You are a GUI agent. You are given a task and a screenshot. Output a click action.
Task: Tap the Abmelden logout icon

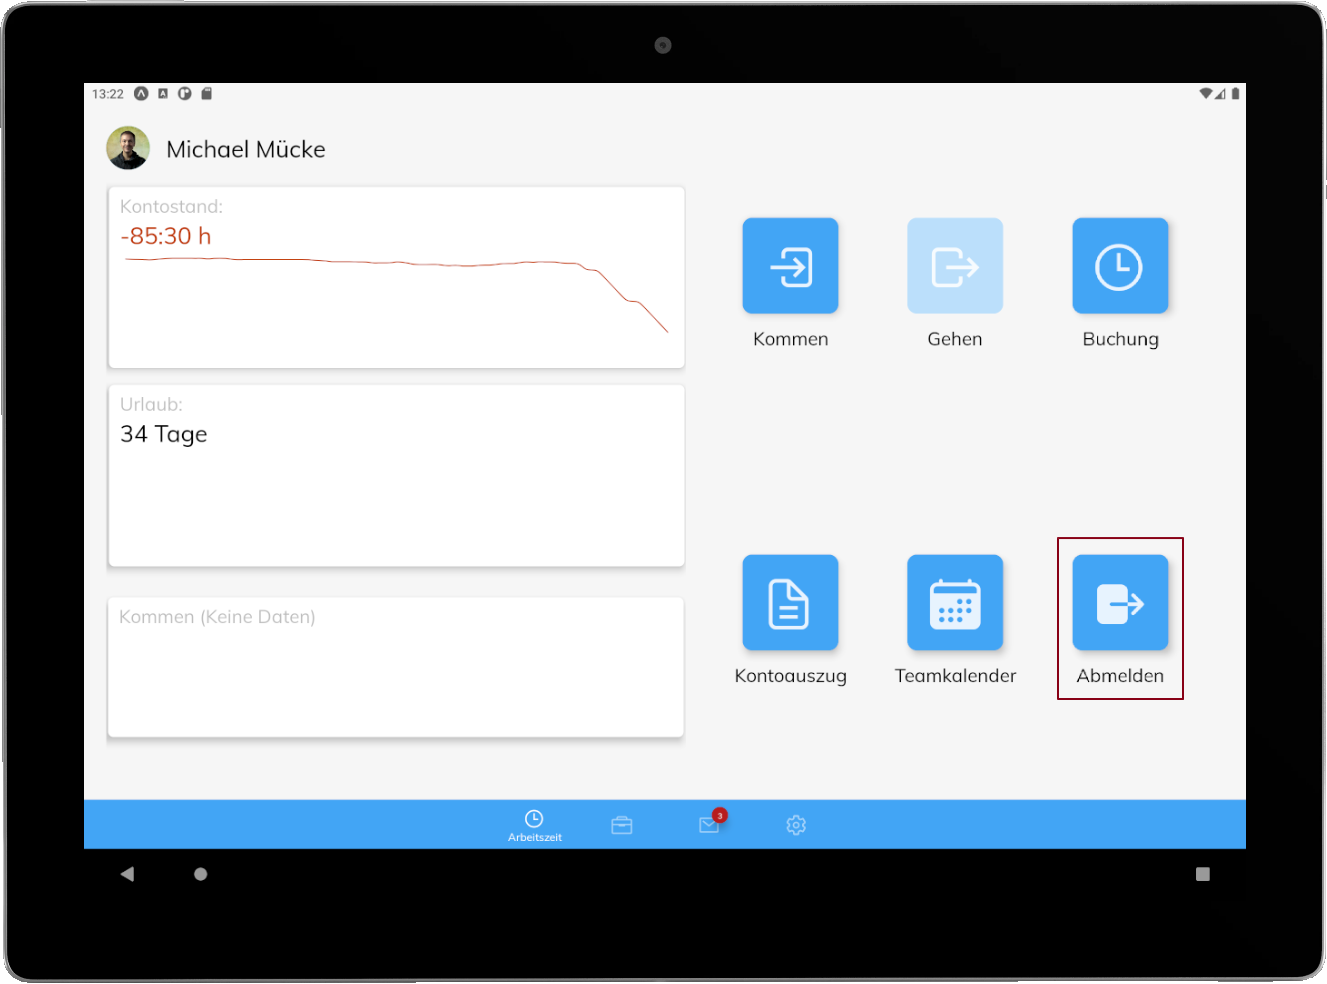point(1120,603)
